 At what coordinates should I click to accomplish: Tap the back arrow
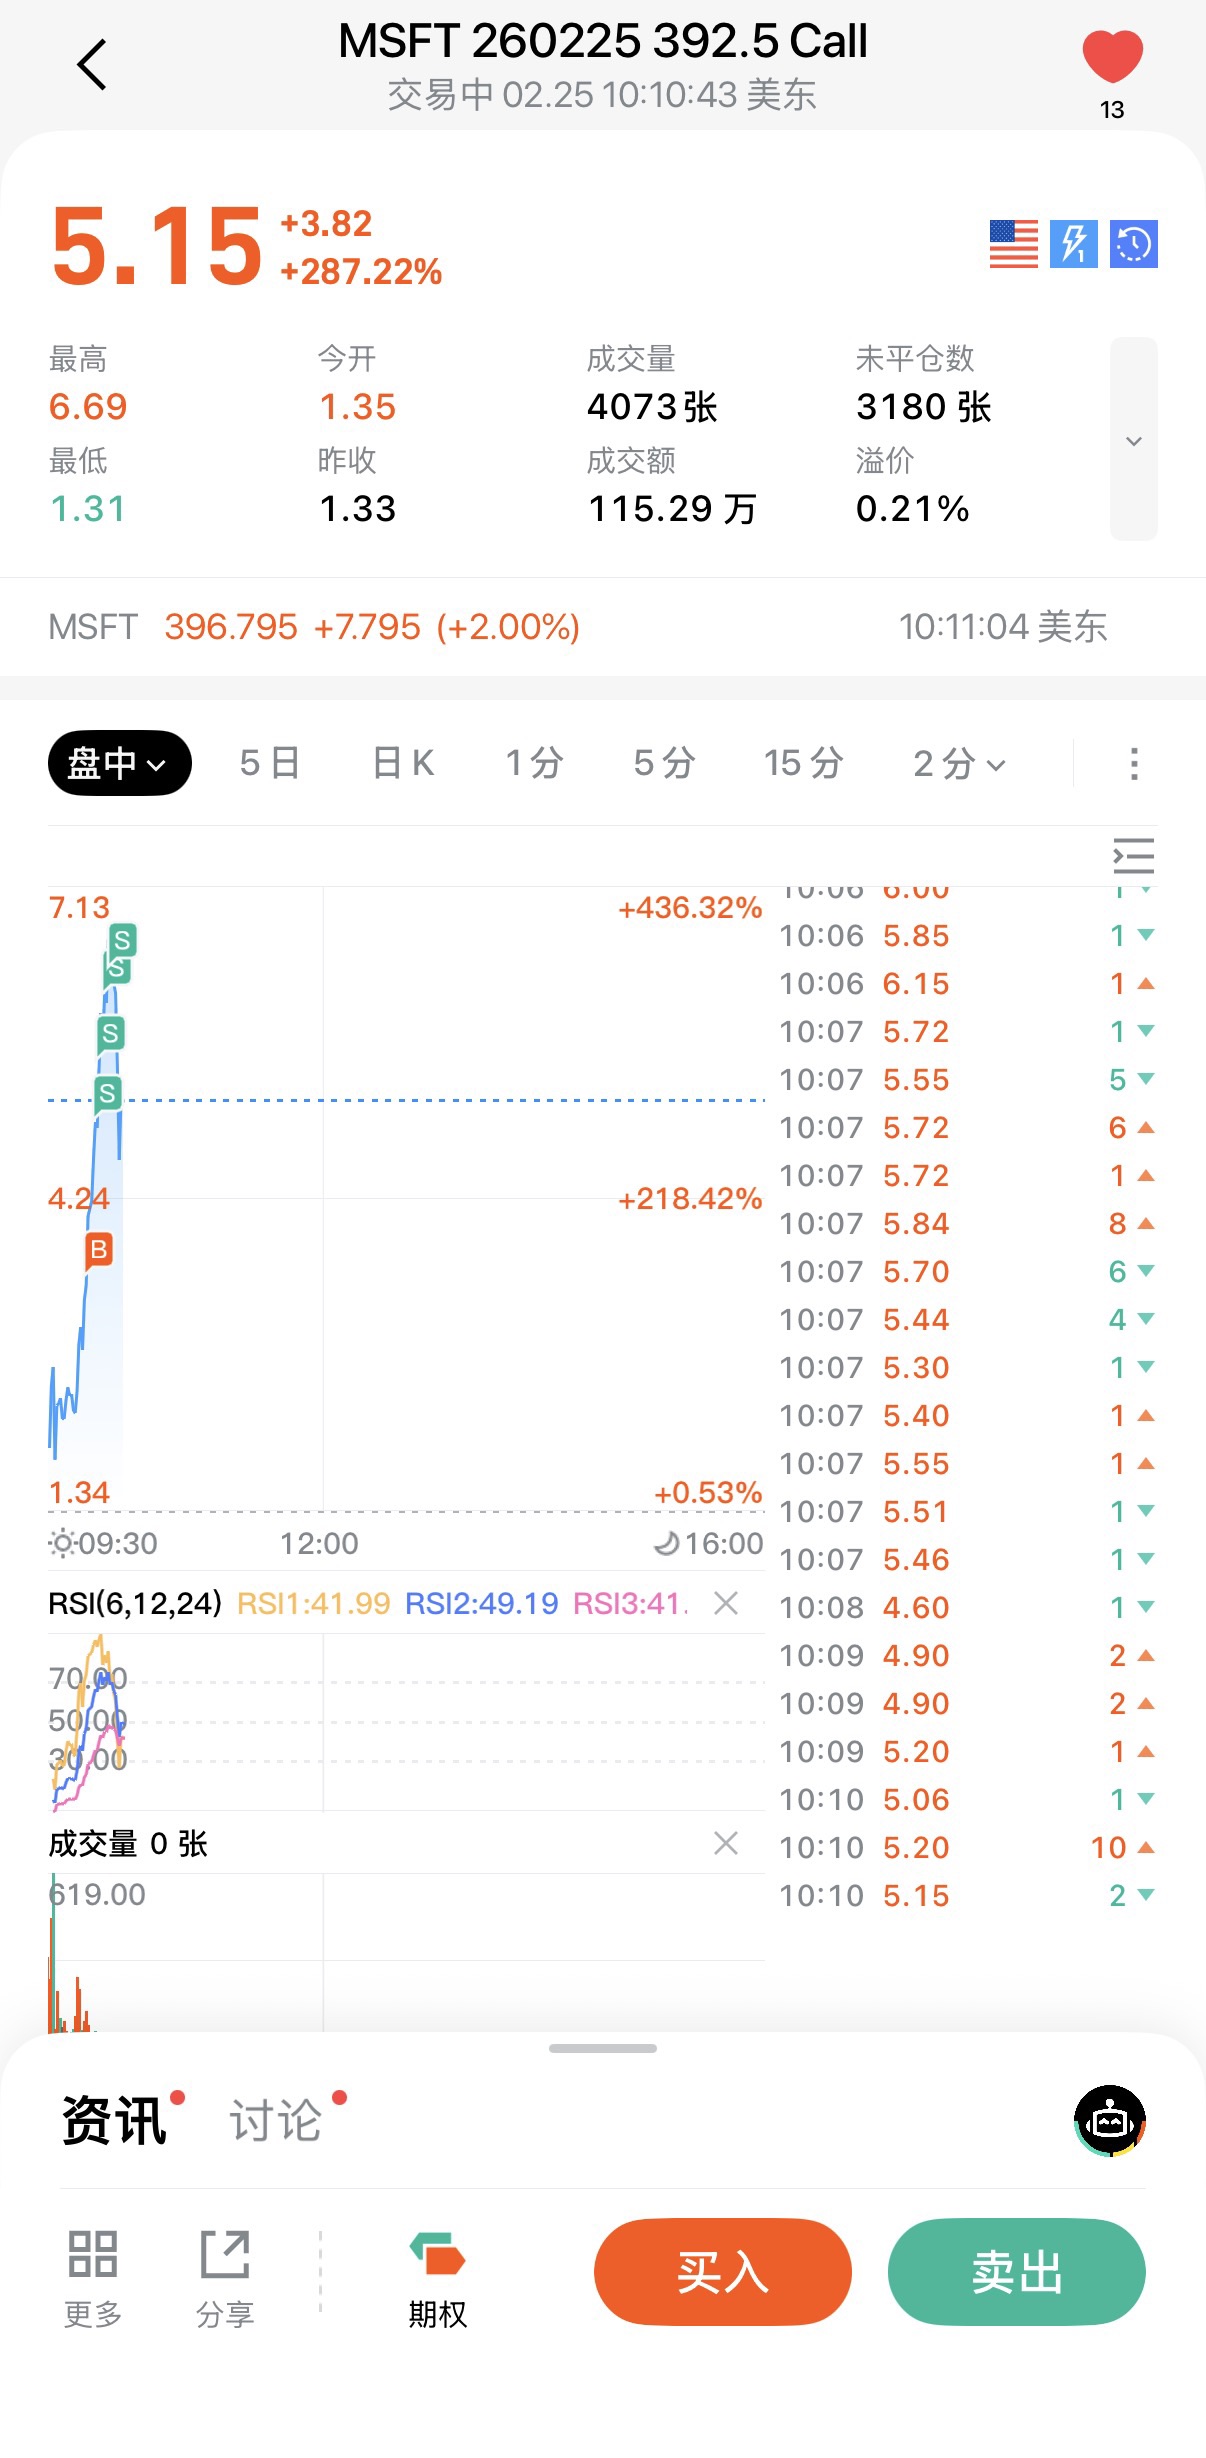point(92,66)
